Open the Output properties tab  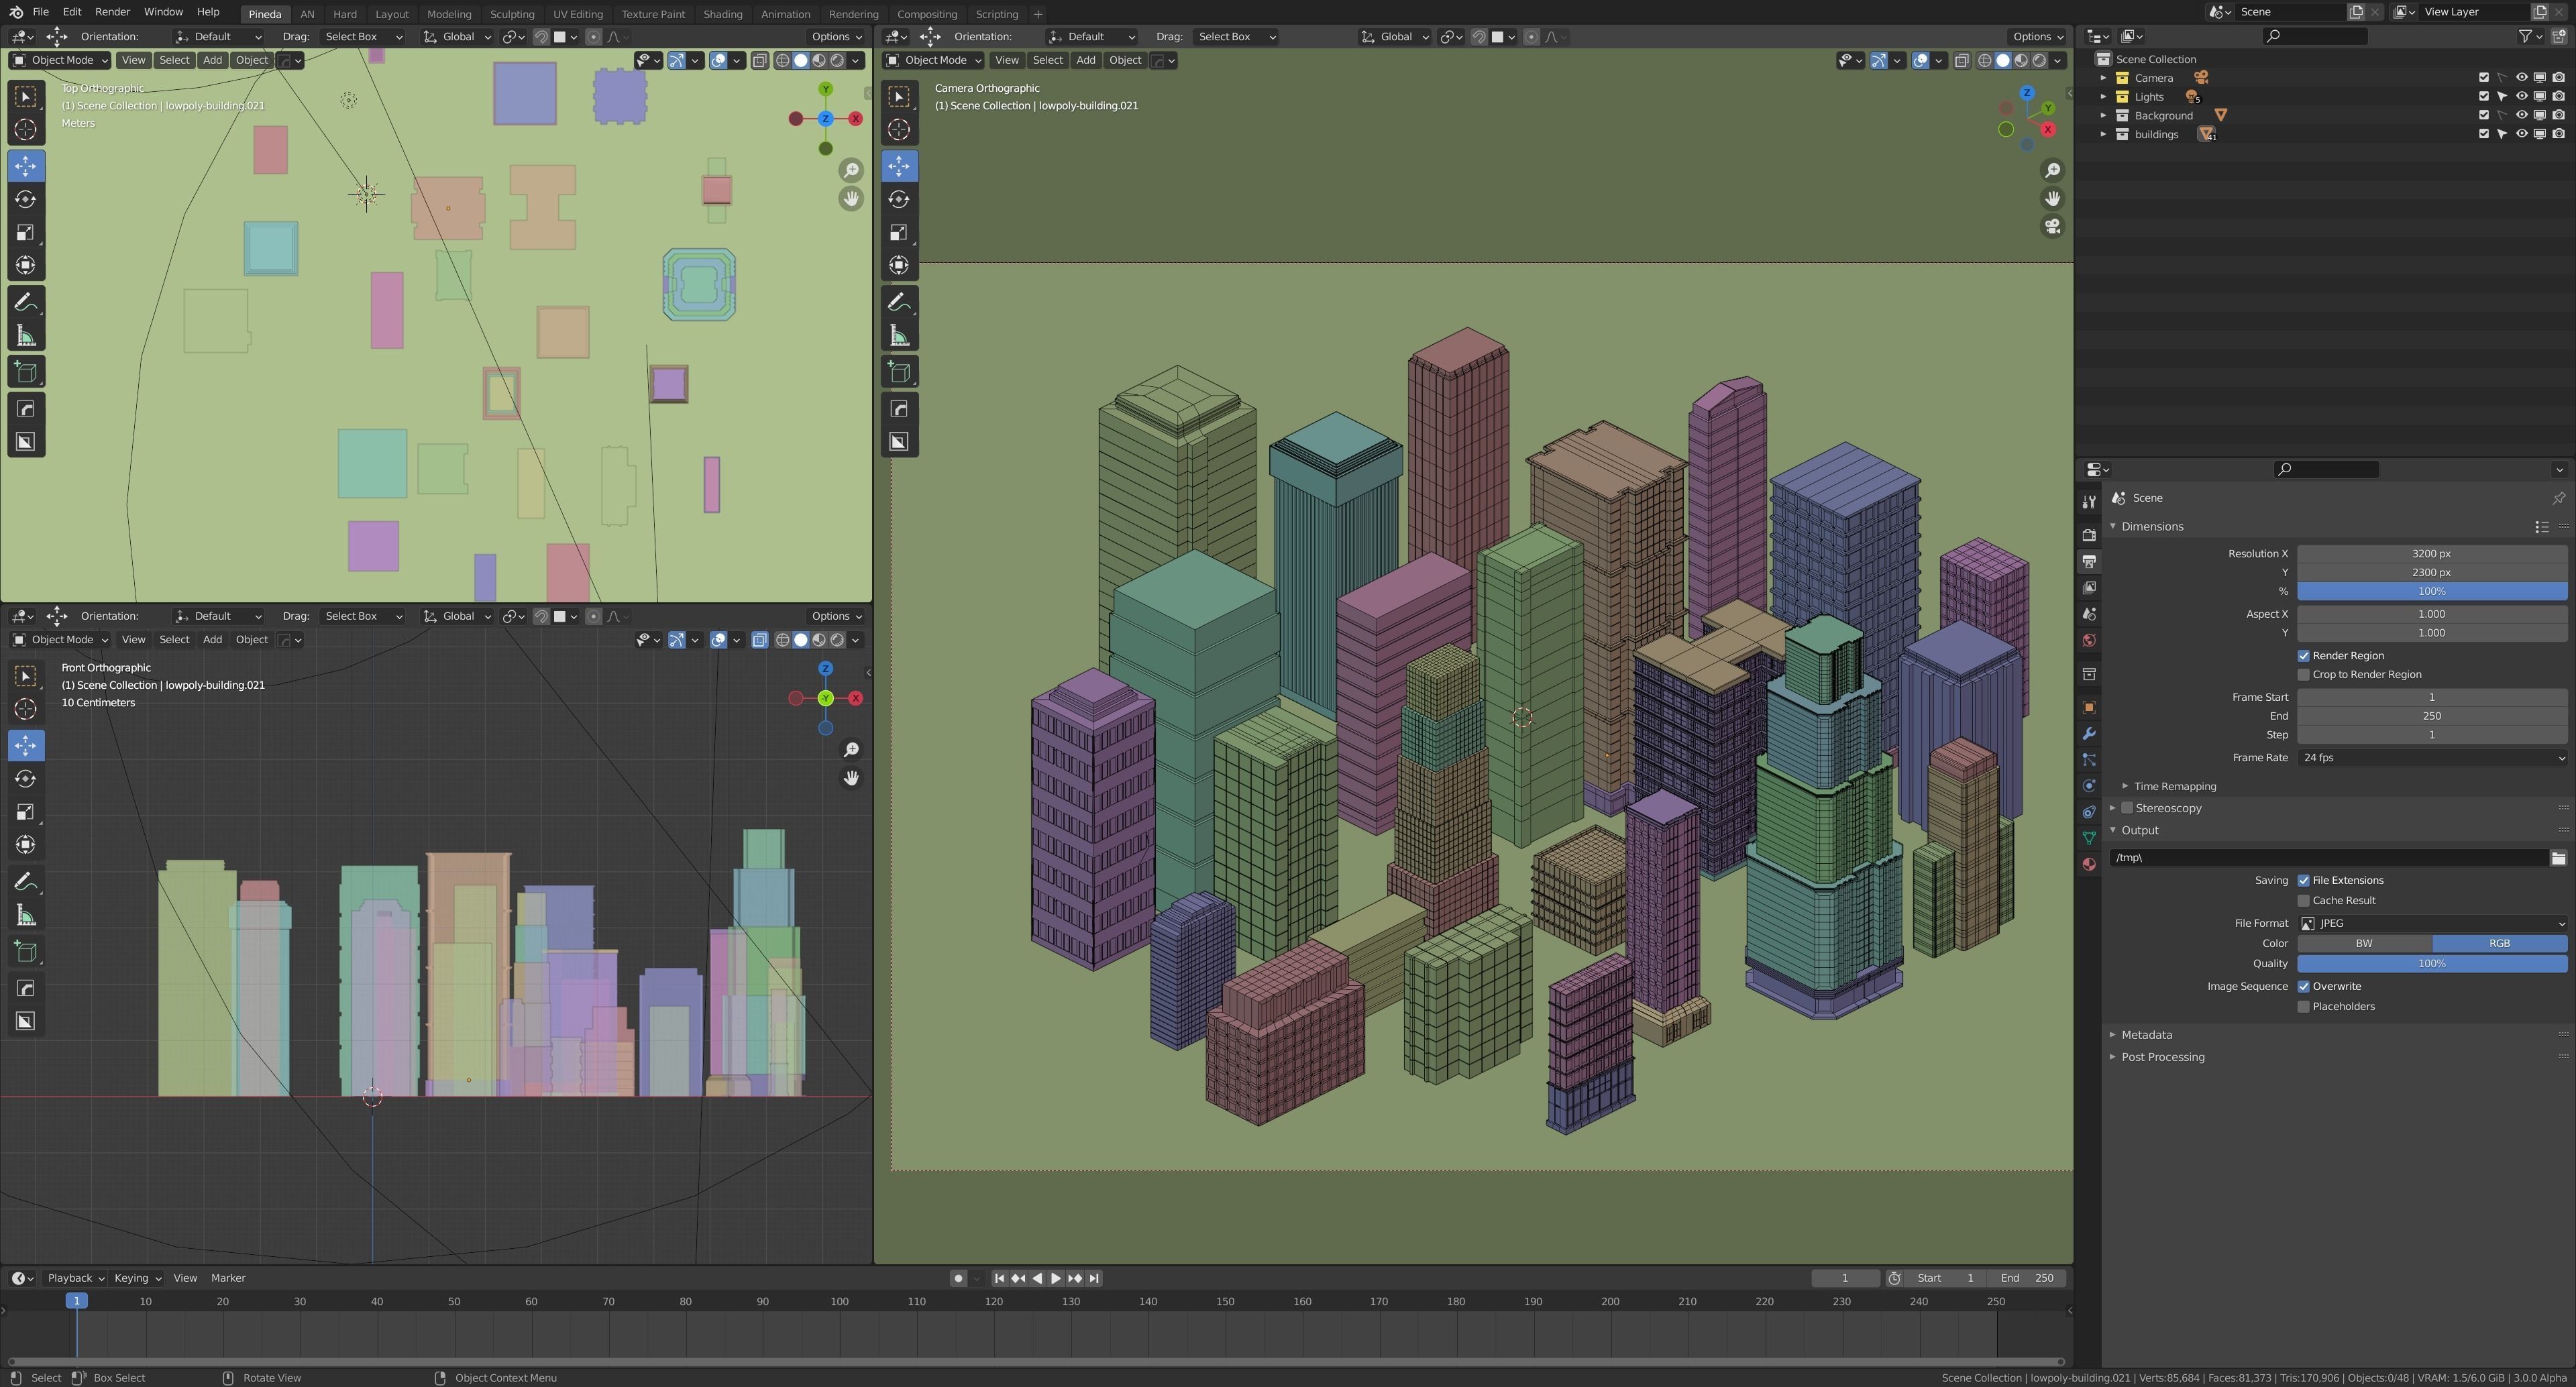[2088, 561]
